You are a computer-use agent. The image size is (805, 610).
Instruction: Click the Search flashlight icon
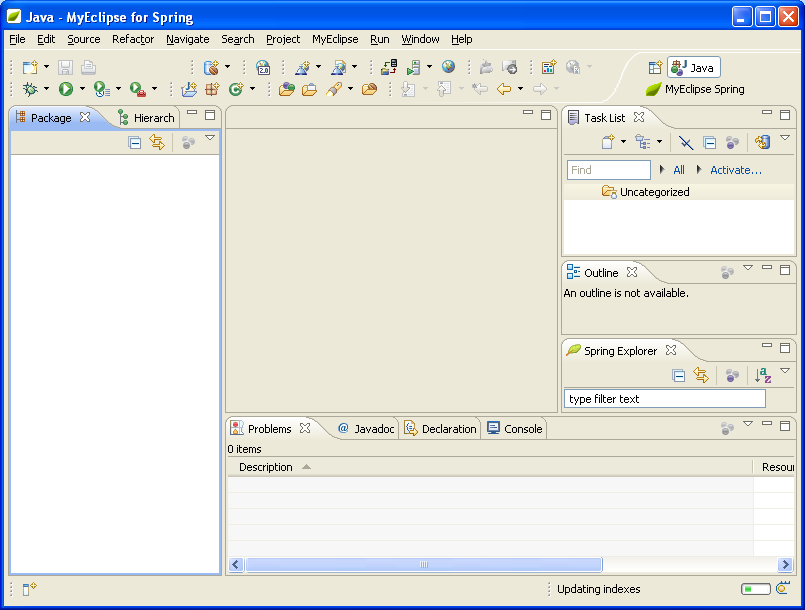click(334, 89)
